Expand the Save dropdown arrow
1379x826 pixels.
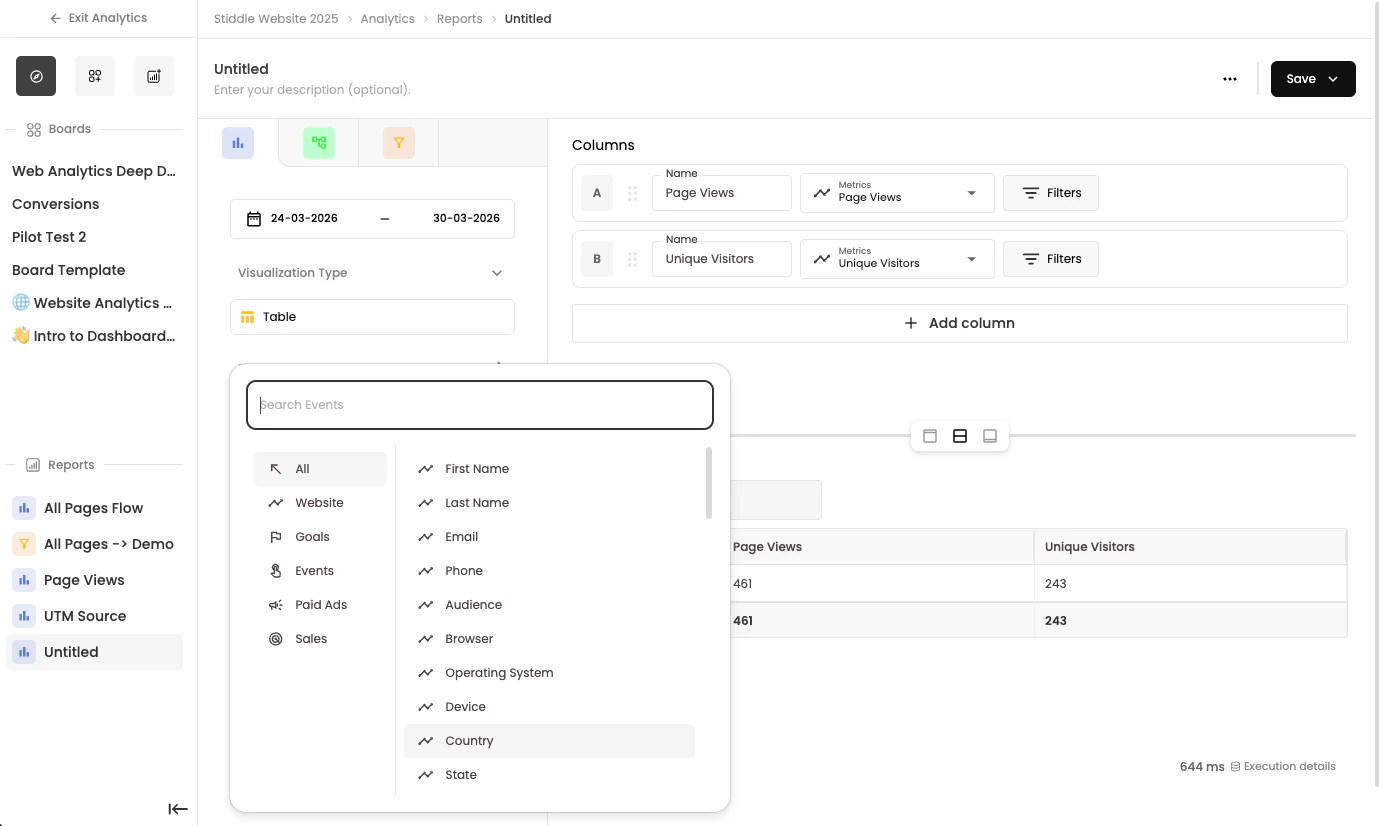[1333, 79]
